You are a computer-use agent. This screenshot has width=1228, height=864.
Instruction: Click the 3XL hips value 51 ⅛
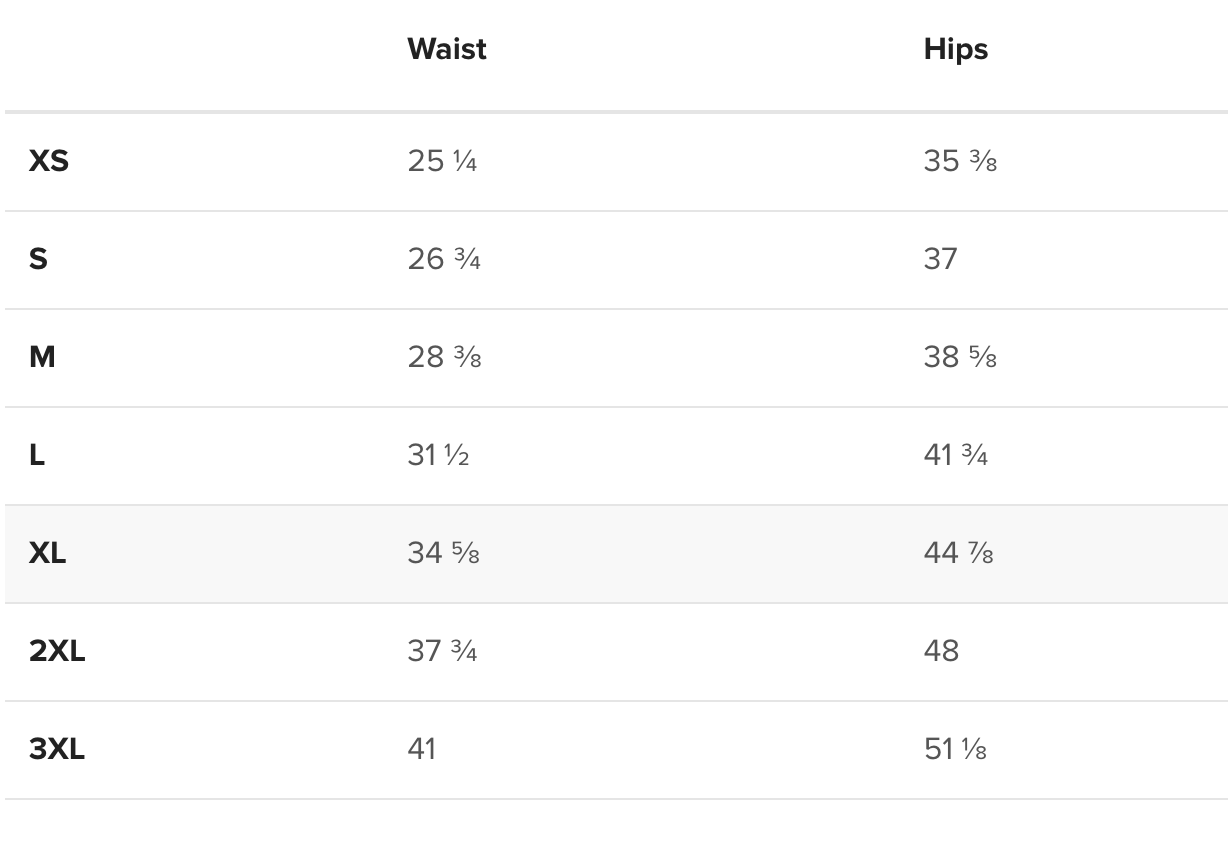(955, 749)
